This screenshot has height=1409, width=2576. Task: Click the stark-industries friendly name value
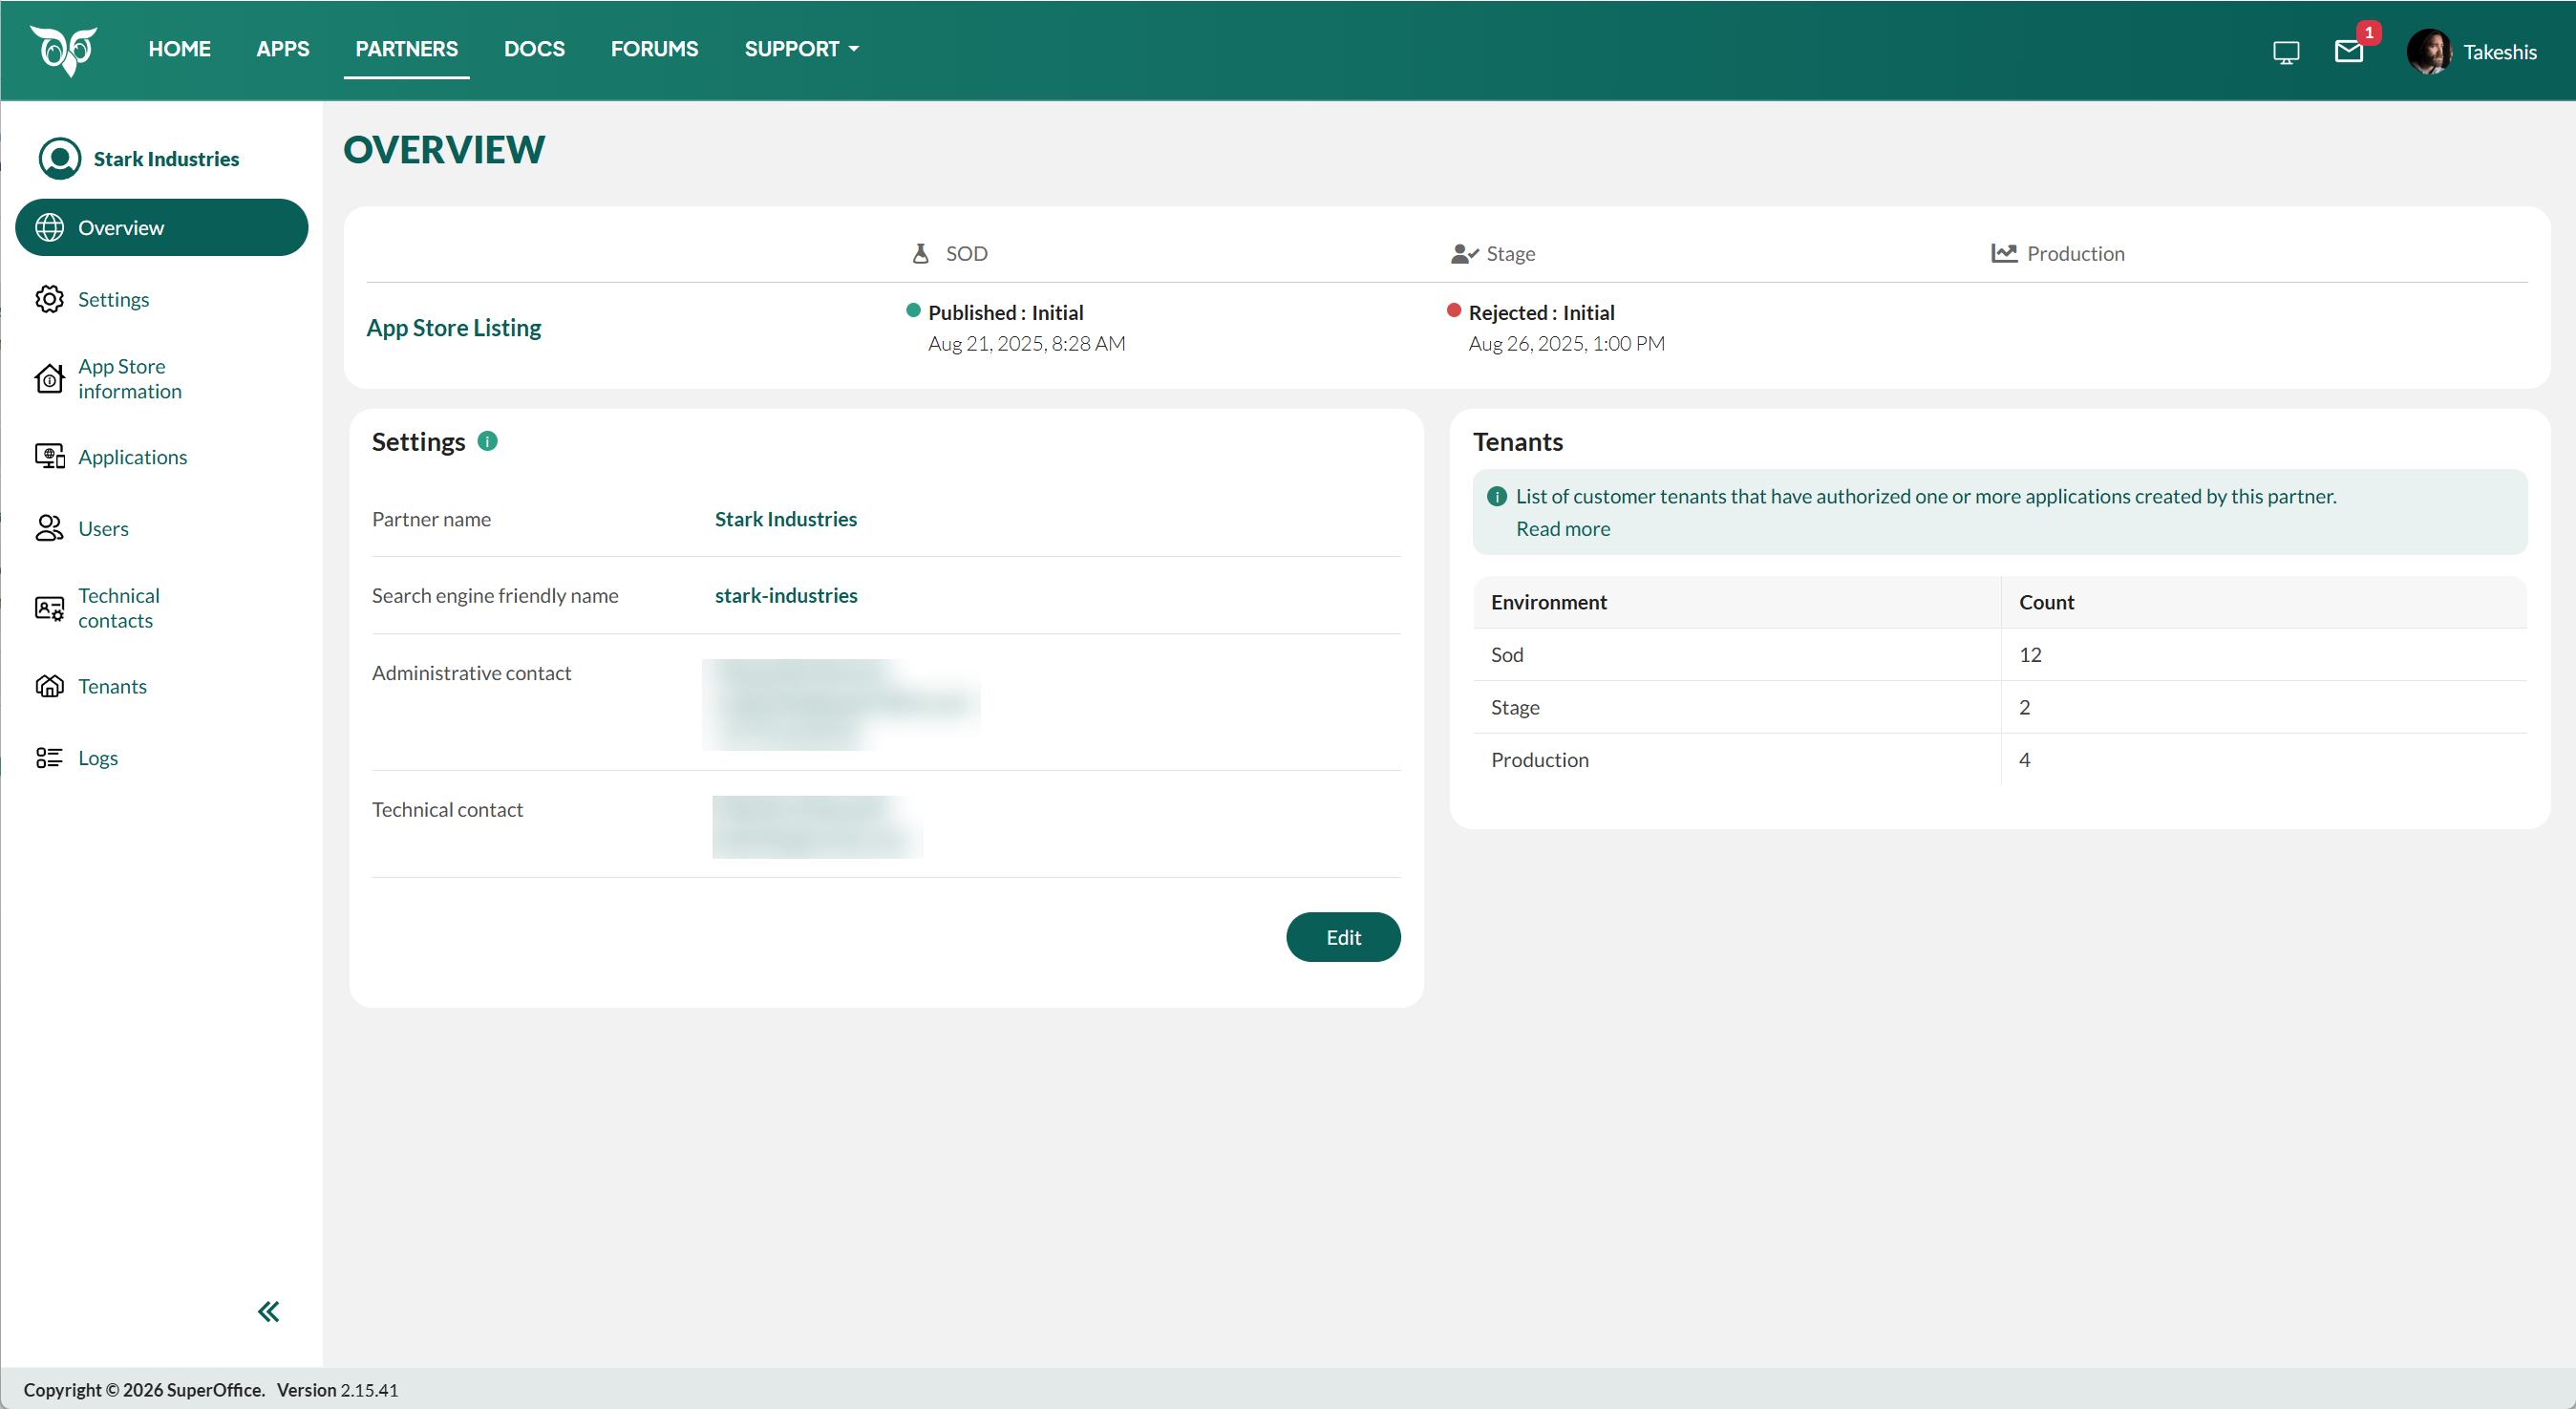(786, 595)
